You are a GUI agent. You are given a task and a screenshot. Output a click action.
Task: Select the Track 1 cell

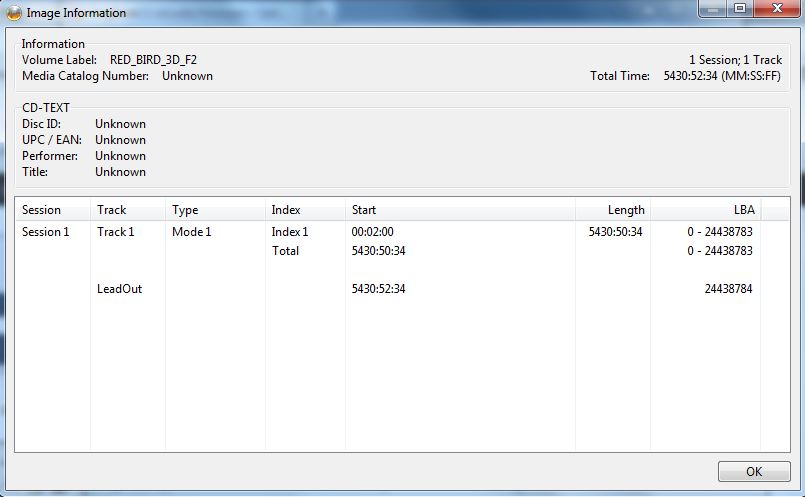(116, 232)
